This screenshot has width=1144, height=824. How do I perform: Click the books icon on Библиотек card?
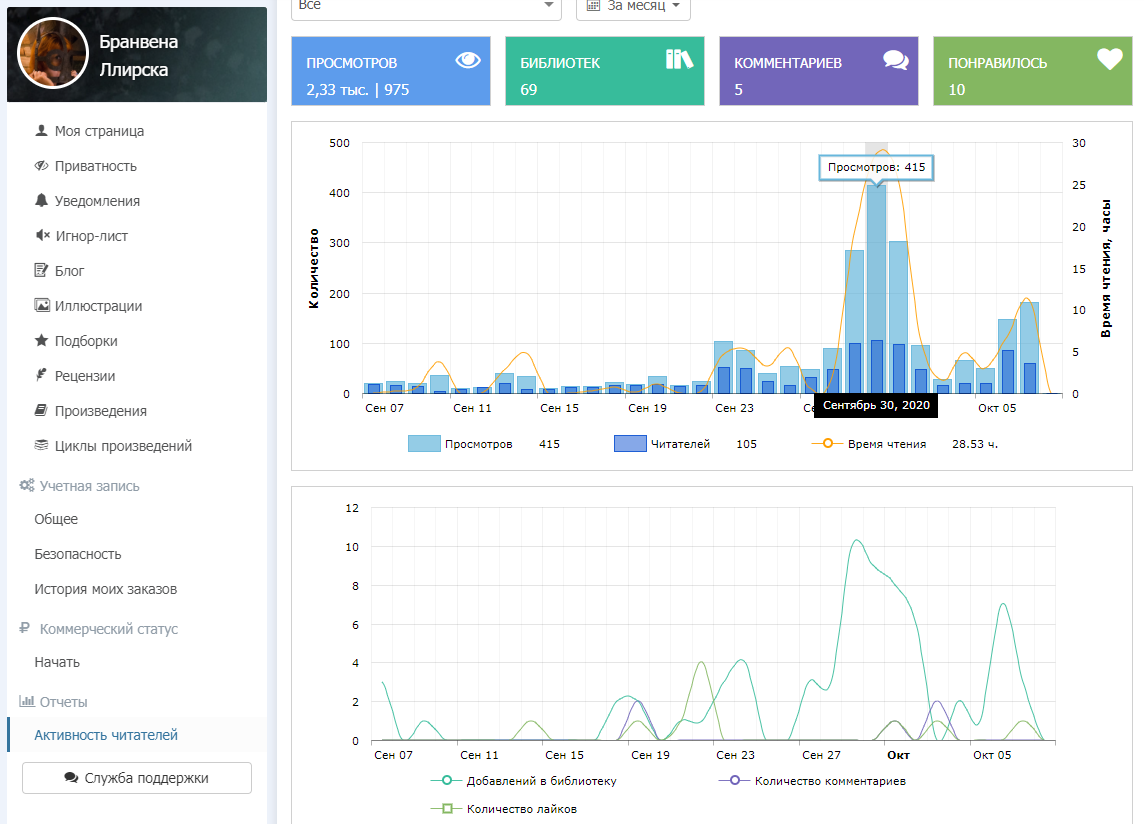coord(679,60)
